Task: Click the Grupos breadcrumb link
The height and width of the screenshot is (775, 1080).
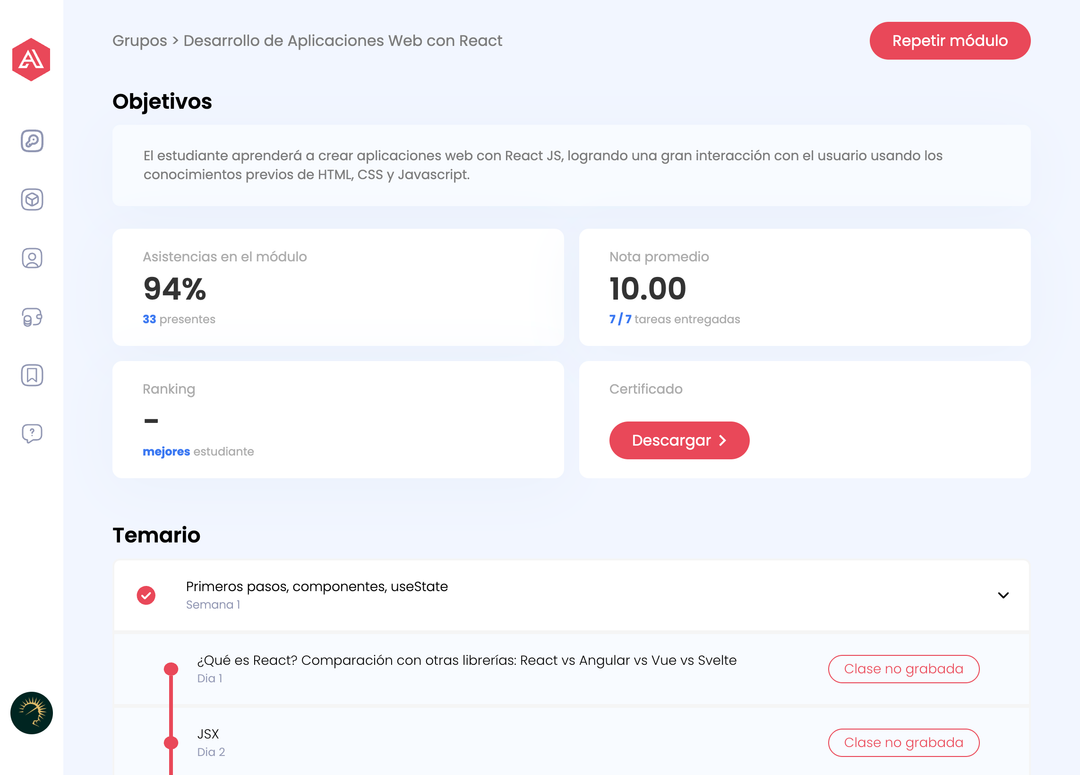Action: click(x=139, y=41)
